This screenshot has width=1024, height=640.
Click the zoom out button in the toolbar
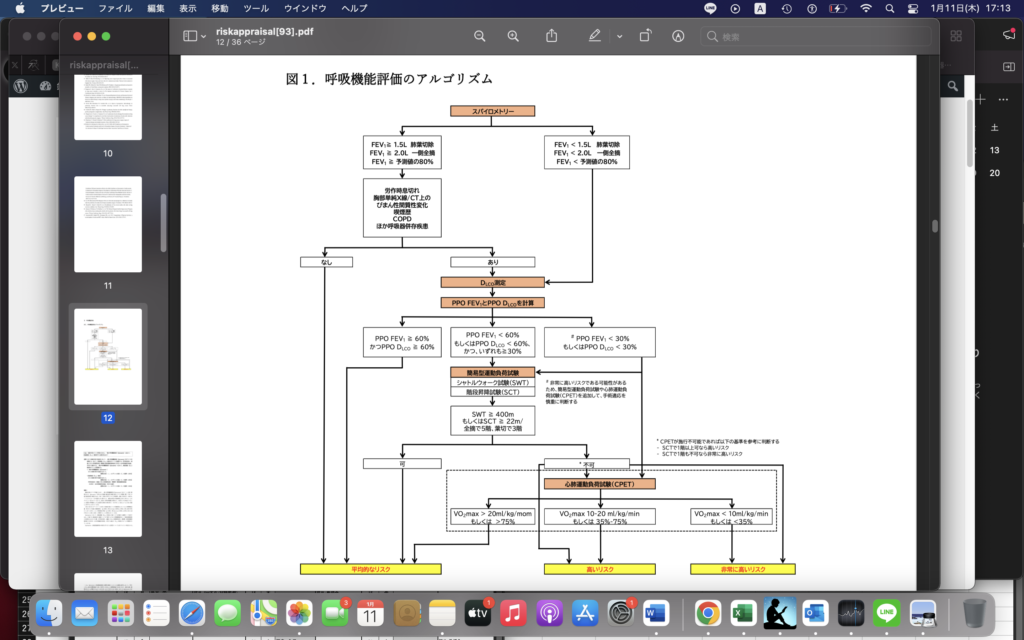click(x=480, y=36)
